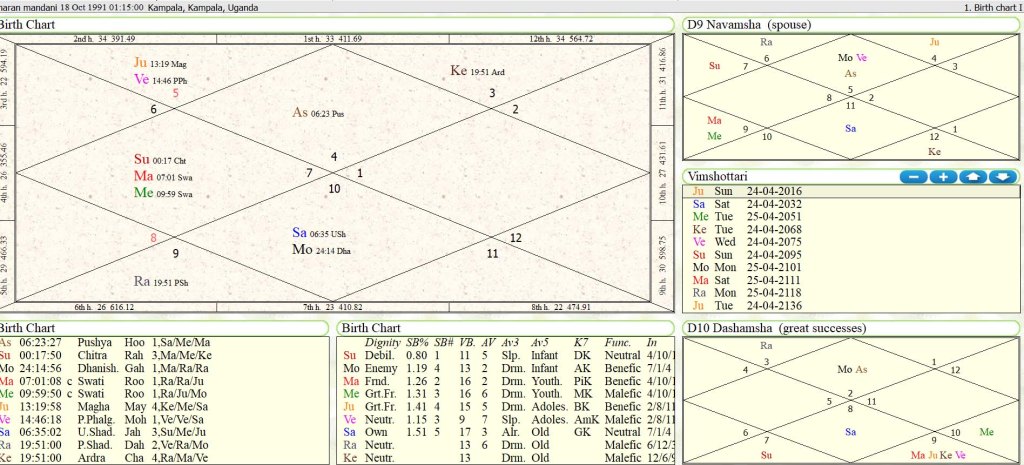Click the minus button in Vimshottari panel
The width and height of the screenshot is (1024, 465).
click(913, 177)
